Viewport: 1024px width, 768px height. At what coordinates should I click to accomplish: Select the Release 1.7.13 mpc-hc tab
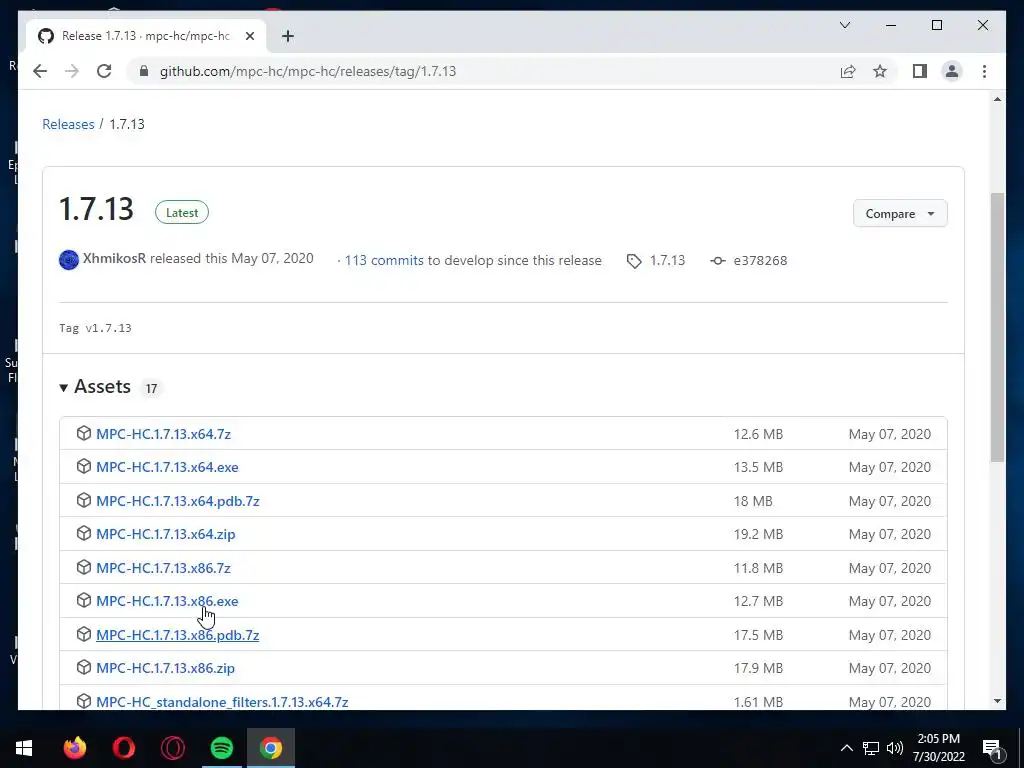[x=146, y=36]
